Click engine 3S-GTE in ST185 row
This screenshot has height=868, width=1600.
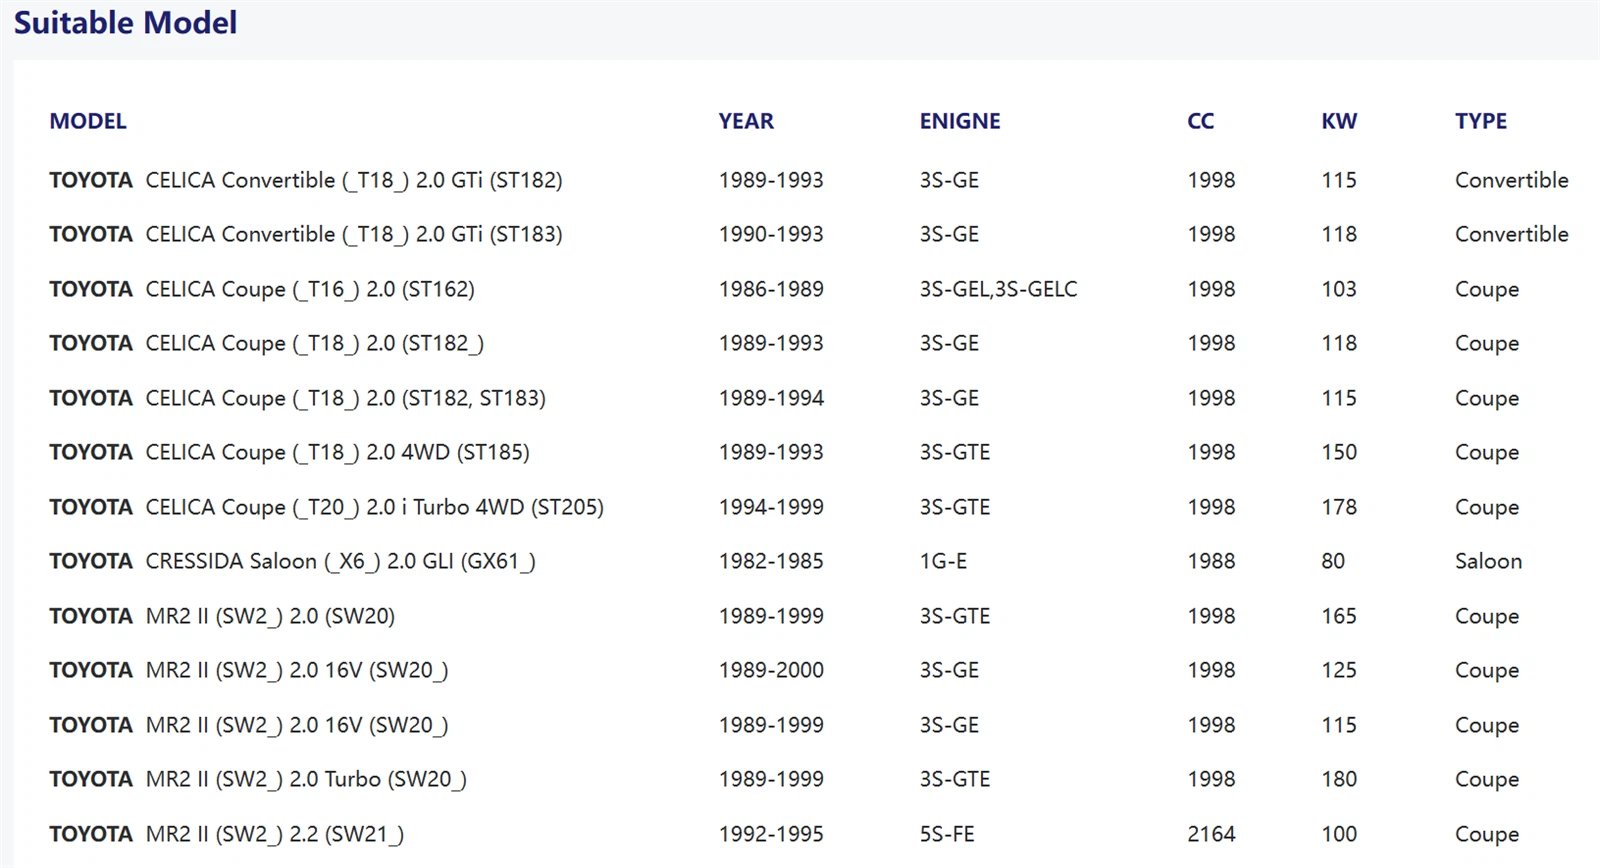click(x=955, y=452)
